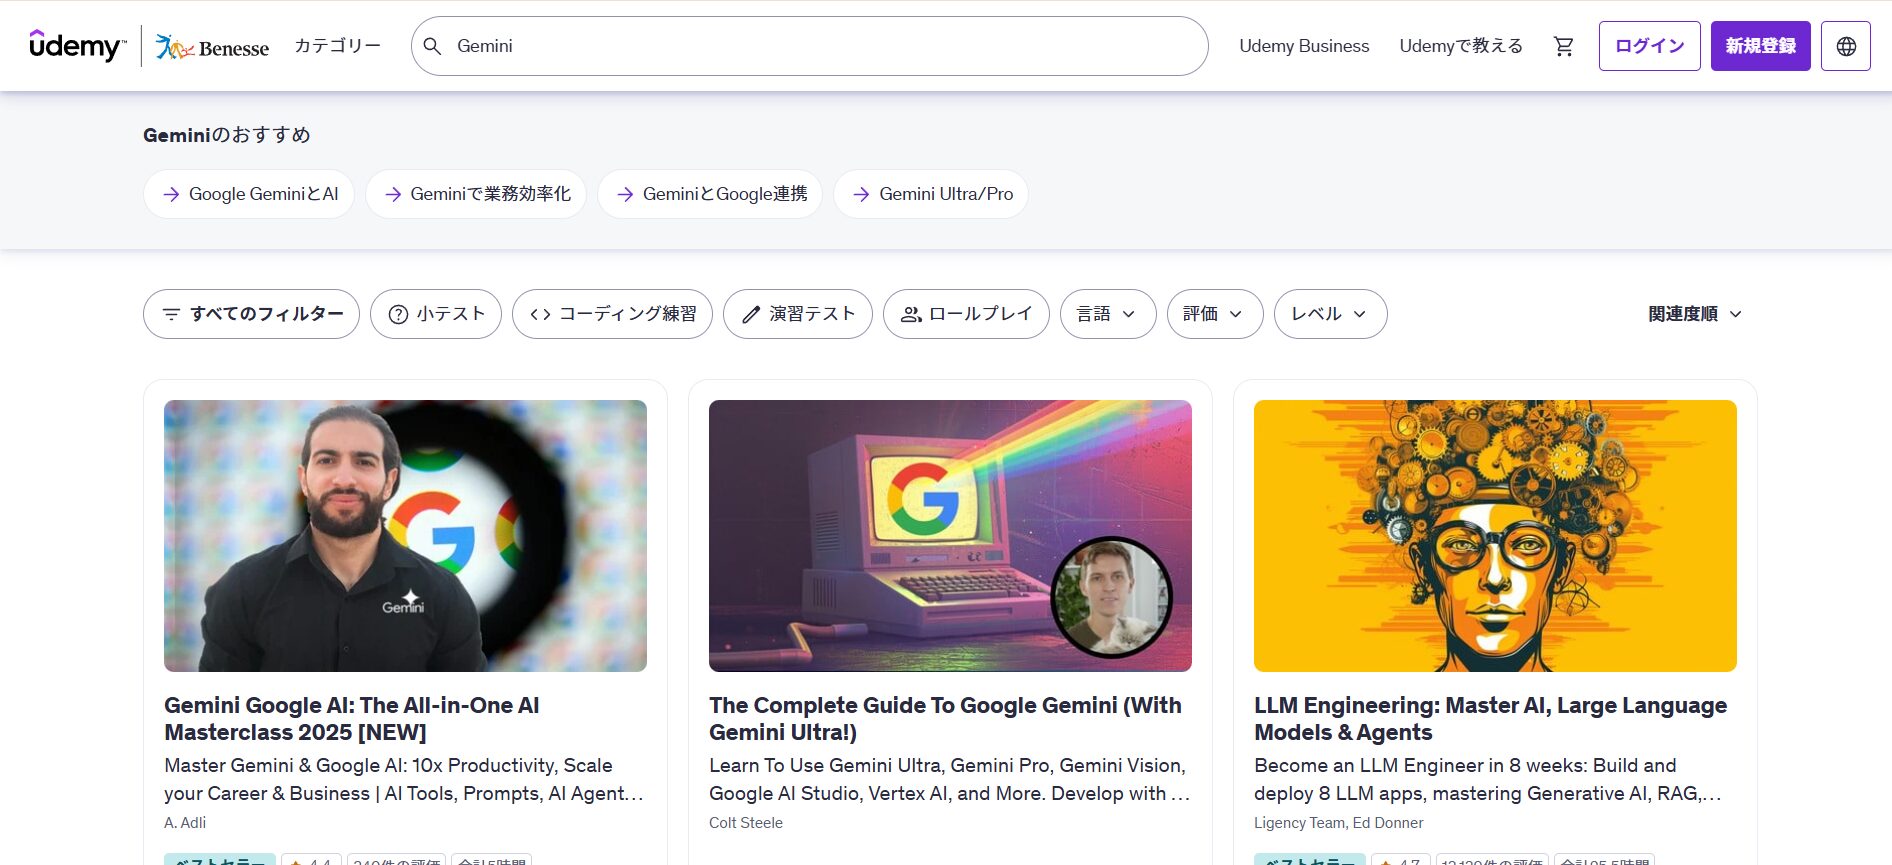Open the Complete Guide To Google Gemini thumbnail
Screen dimensions: 1892x865
pos(950,536)
